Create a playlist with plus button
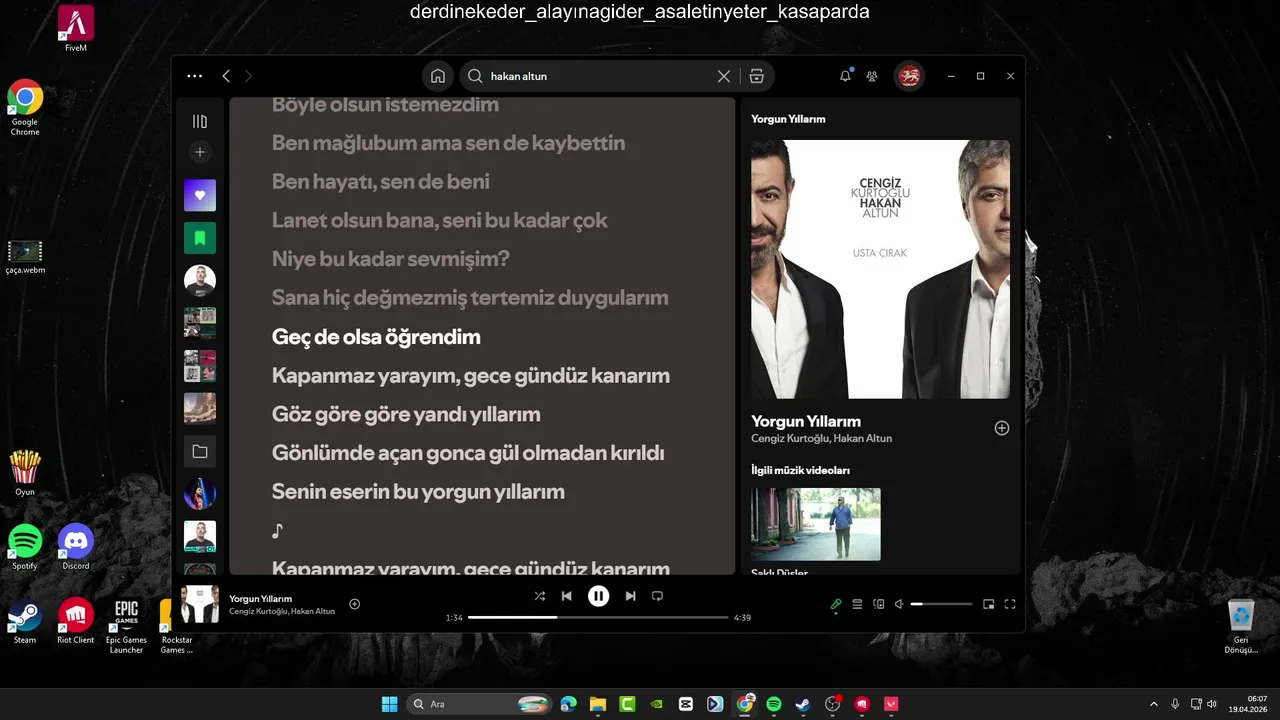 pos(200,152)
